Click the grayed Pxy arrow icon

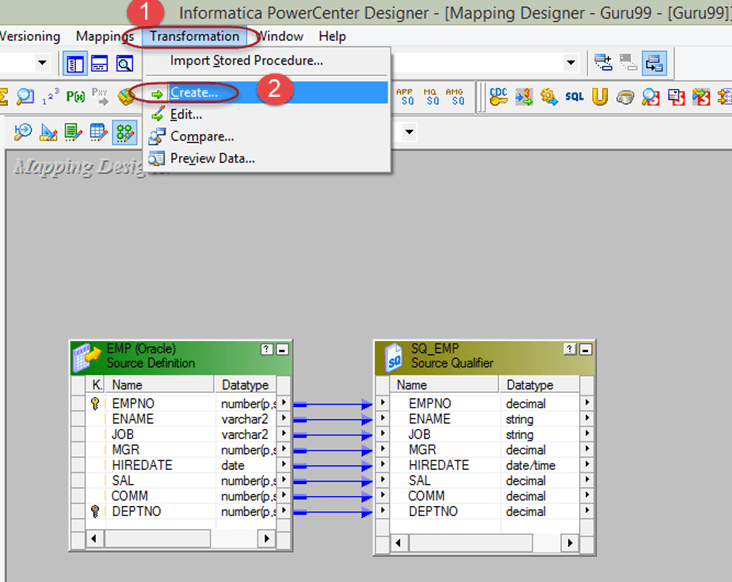tap(100, 97)
